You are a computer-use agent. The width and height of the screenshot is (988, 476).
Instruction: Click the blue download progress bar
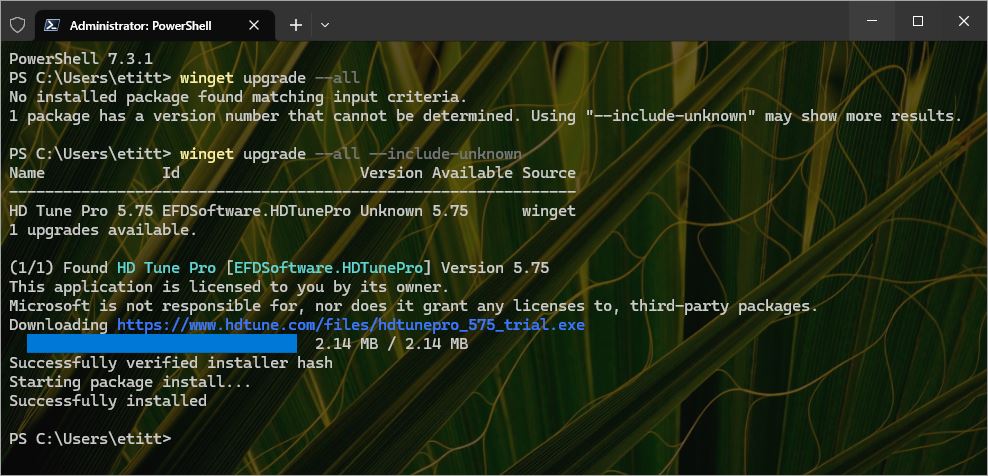point(162,344)
